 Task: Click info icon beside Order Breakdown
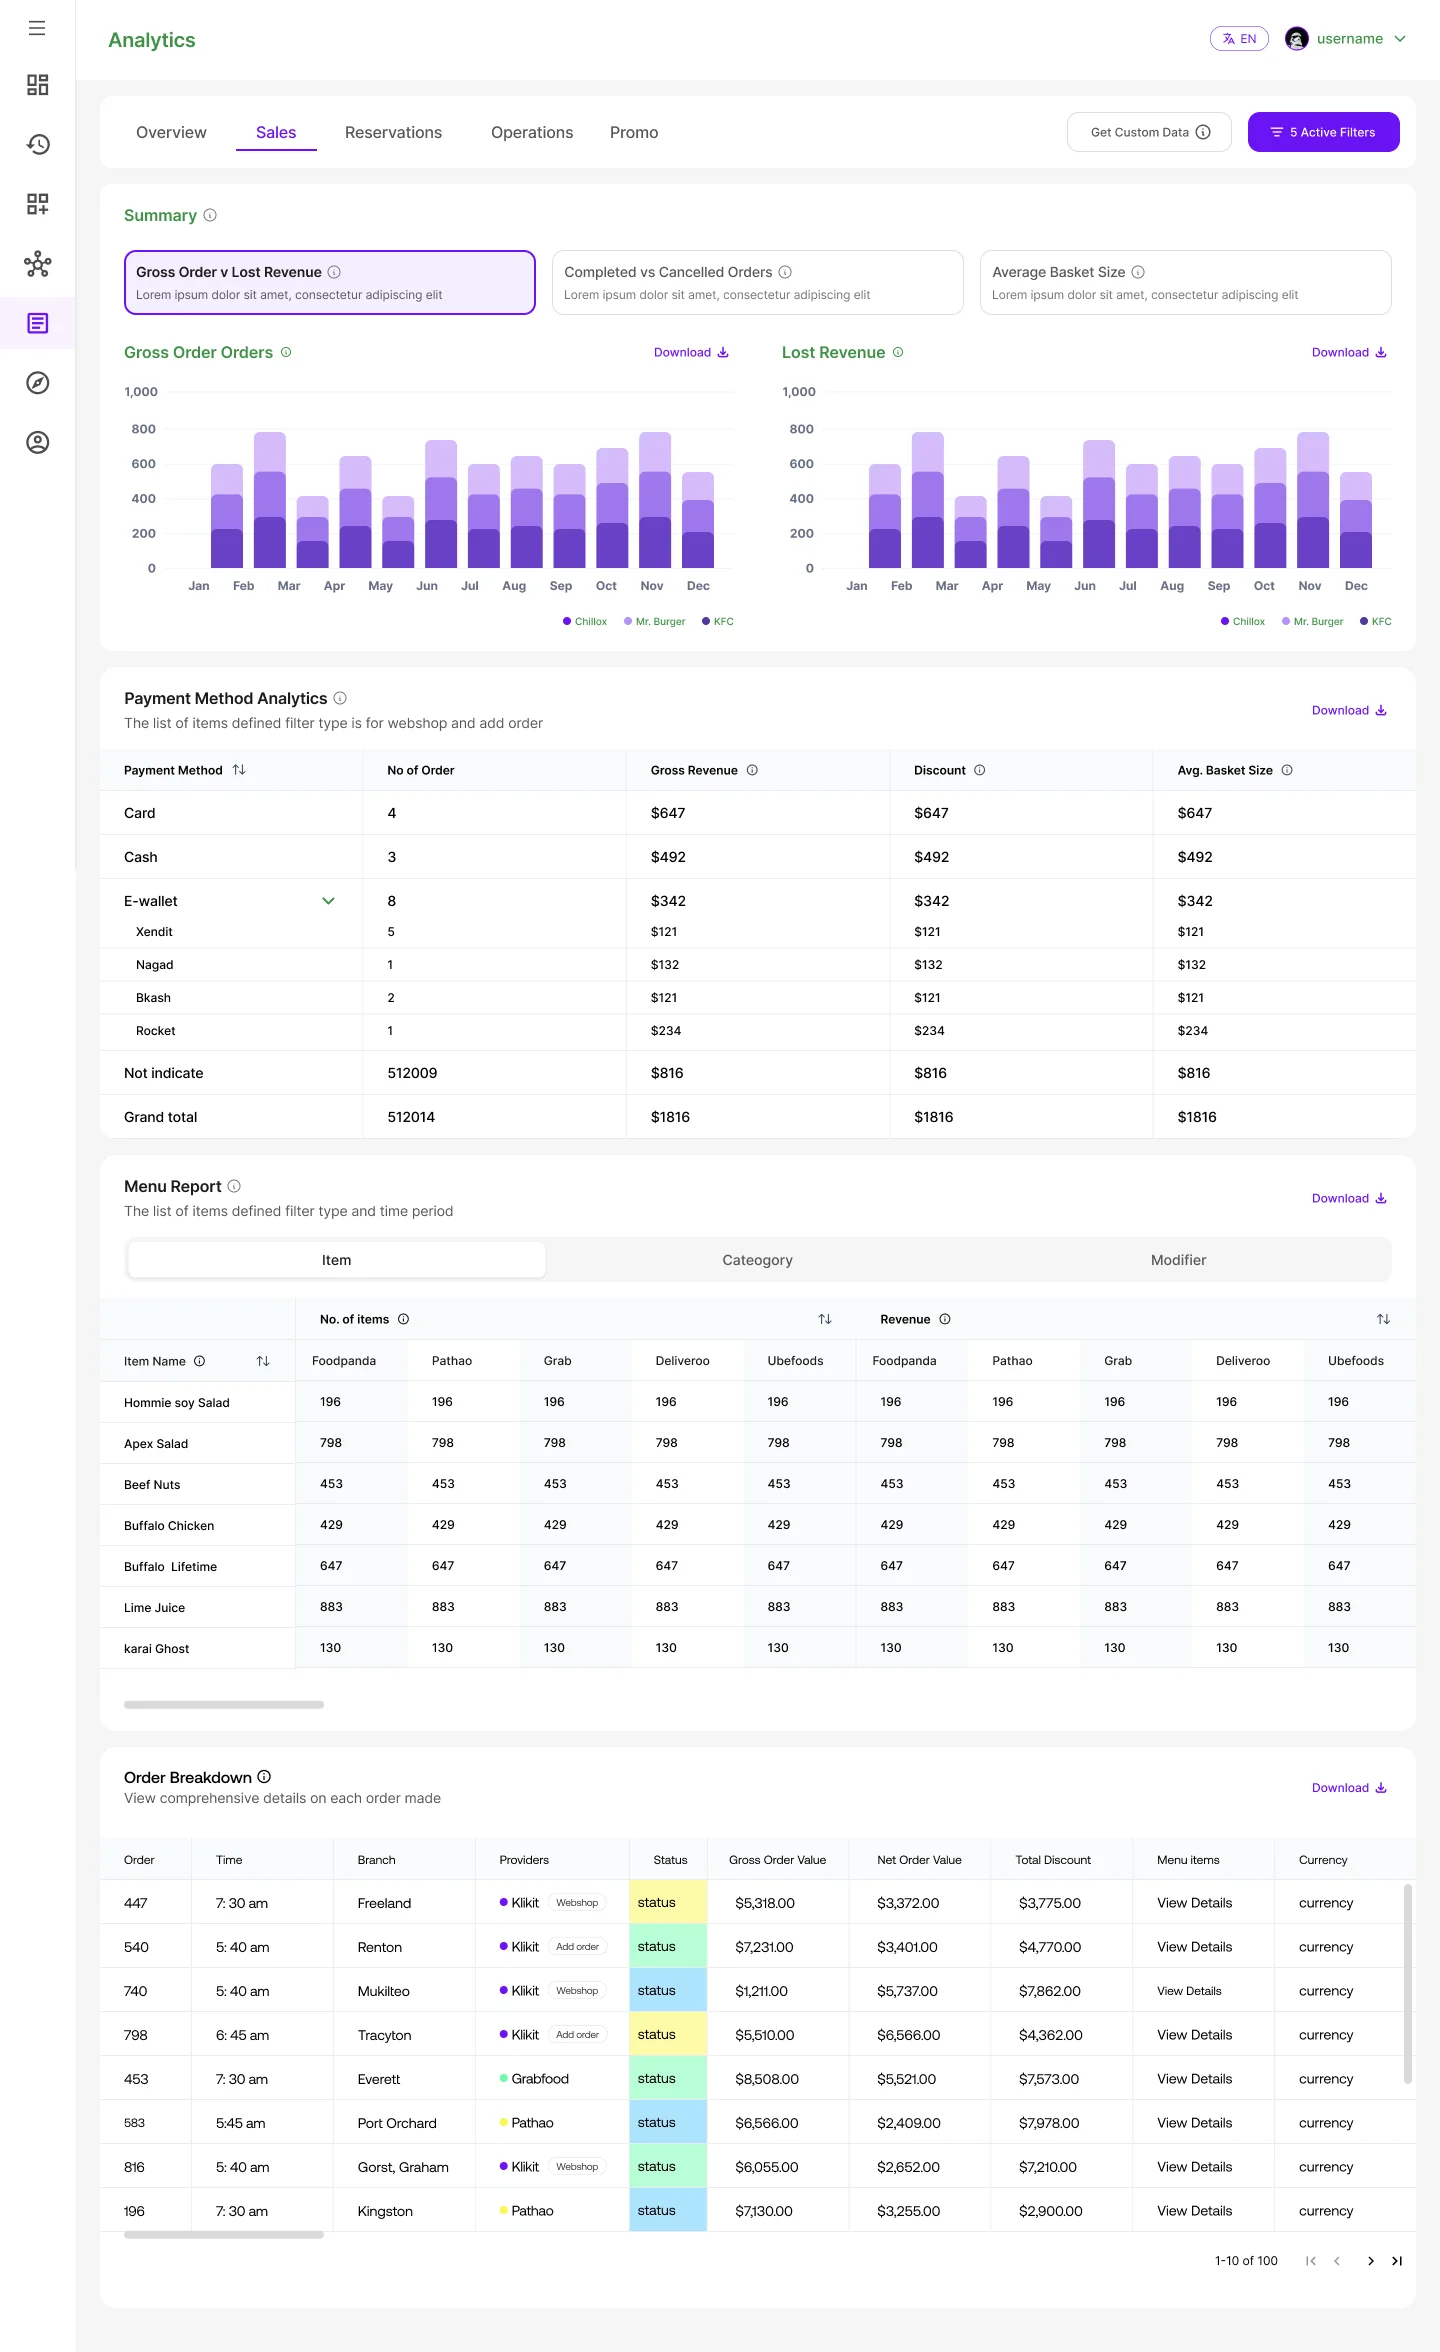point(264,1777)
